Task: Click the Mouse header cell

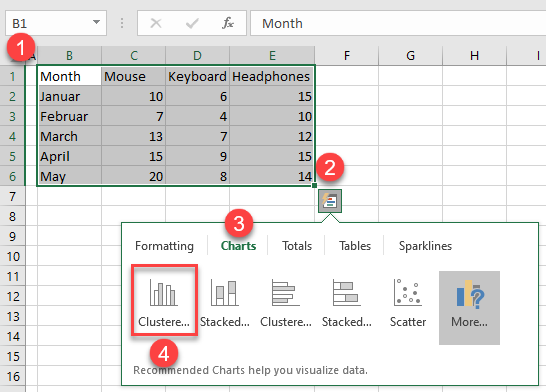Action: [134, 76]
